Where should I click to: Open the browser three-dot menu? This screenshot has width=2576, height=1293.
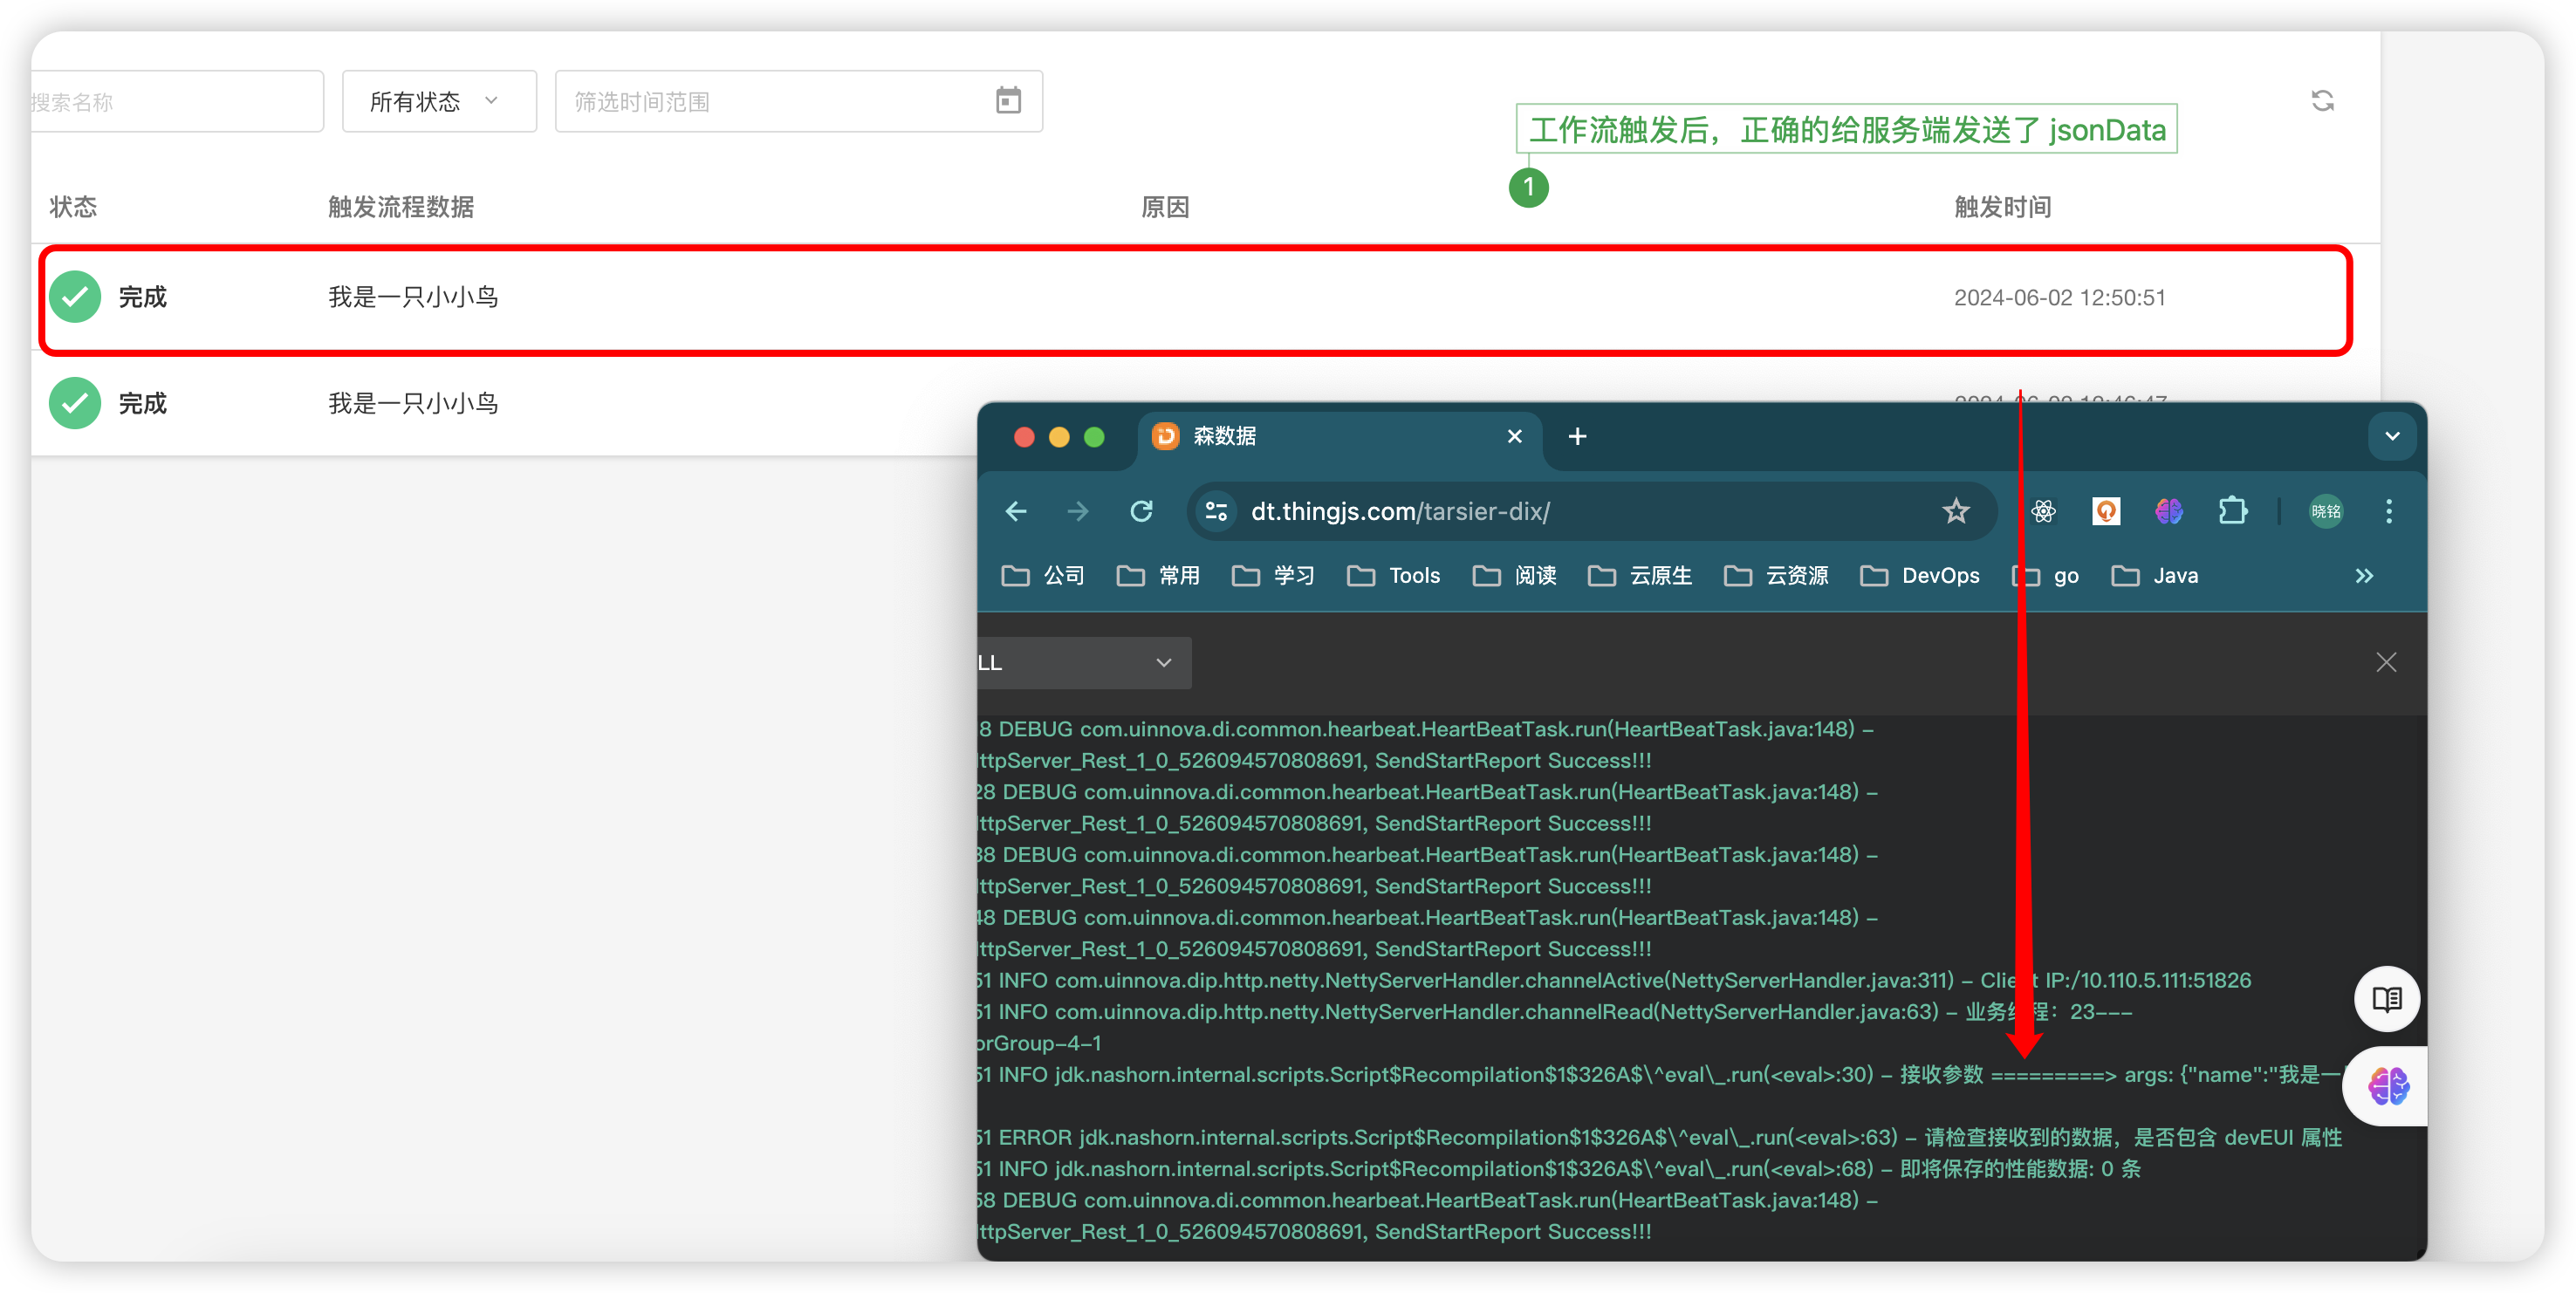(x=2388, y=512)
